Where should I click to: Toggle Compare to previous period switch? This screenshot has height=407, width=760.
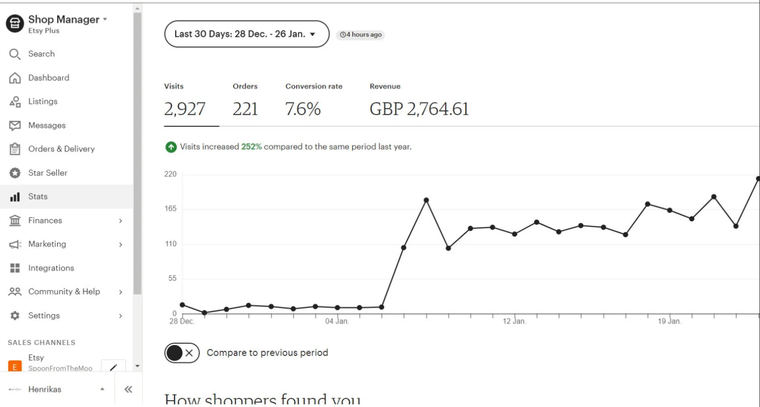[182, 353]
